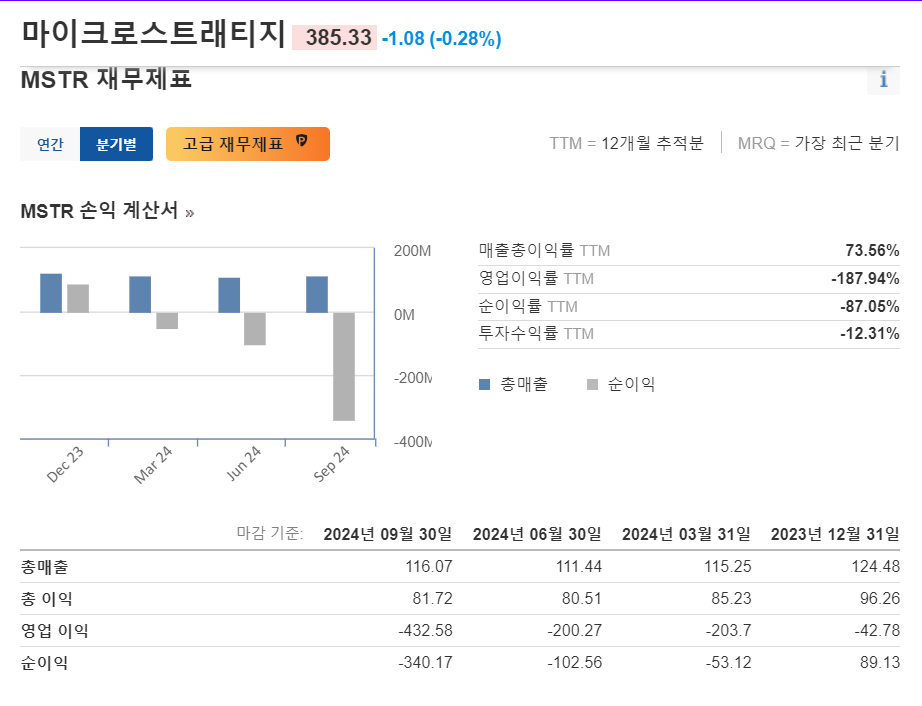Click the Dec 23 revenue bar
This screenshot has width=922, height=706.
(51, 293)
